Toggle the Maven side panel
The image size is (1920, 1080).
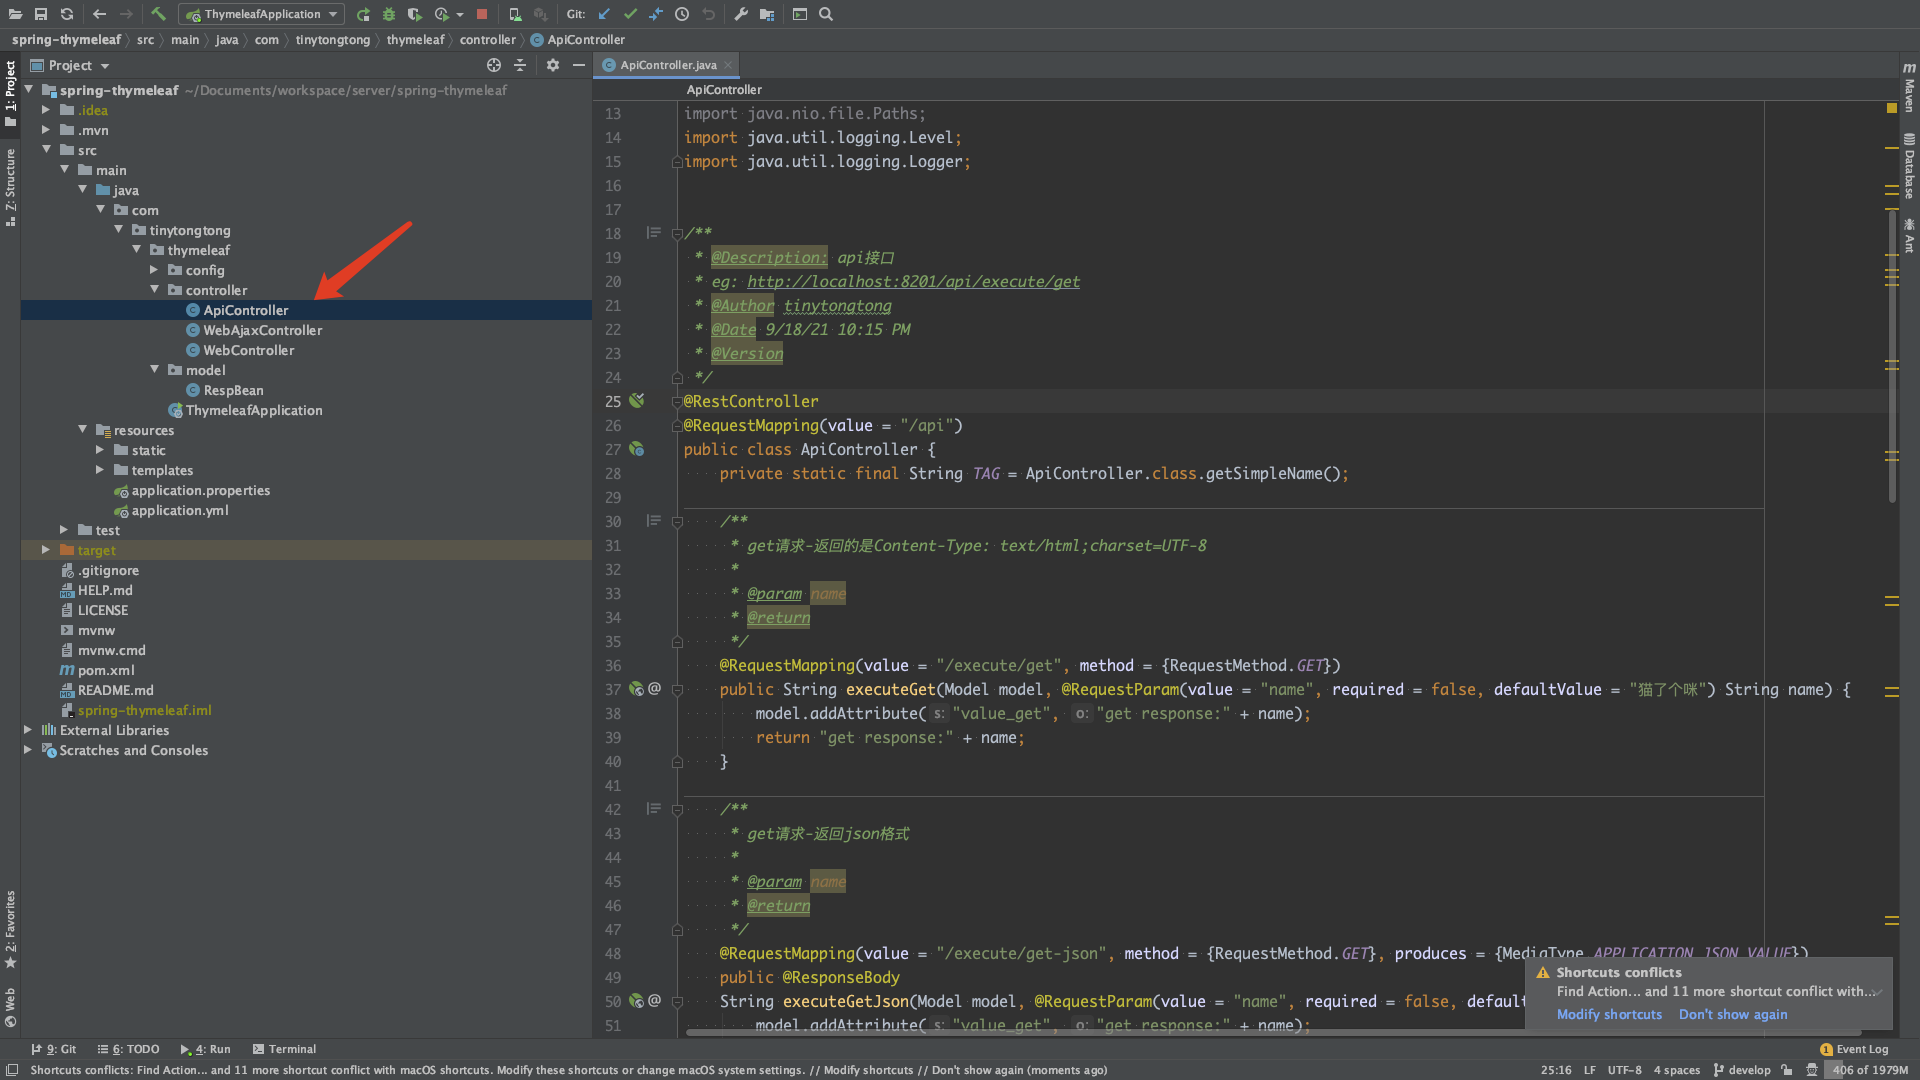point(1909,88)
